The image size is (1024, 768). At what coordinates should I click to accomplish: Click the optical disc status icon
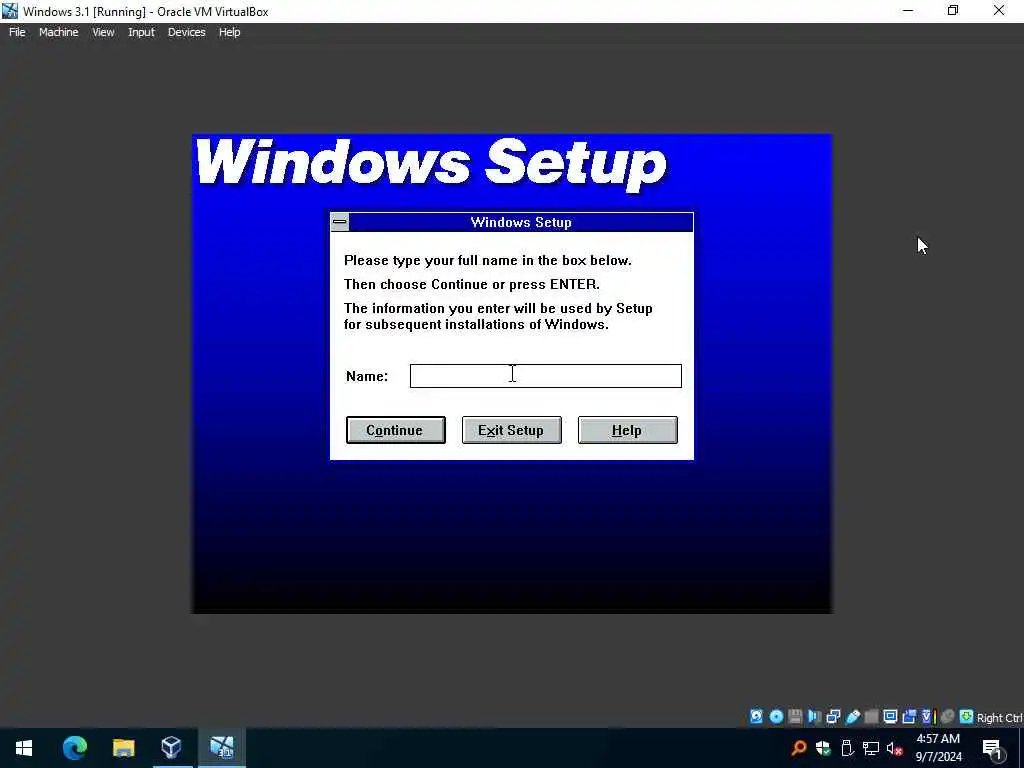click(776, 716)
